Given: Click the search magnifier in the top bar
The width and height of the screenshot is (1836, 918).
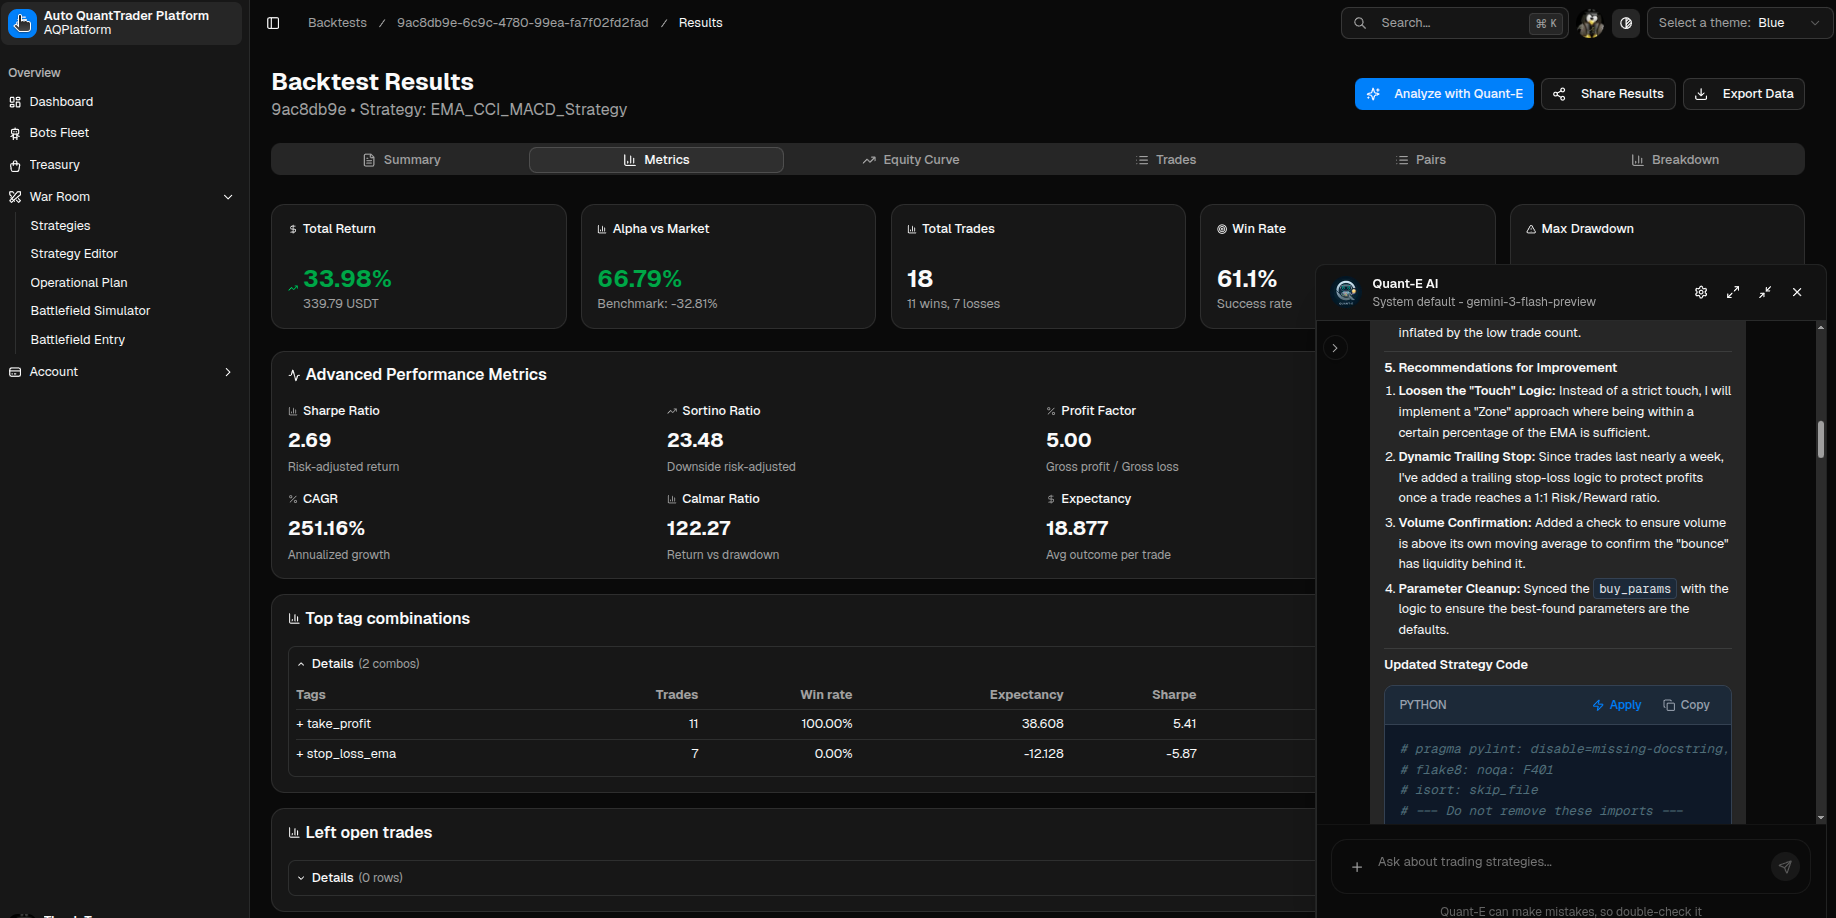Looking at the screenshot, I should coord(1360,22).
